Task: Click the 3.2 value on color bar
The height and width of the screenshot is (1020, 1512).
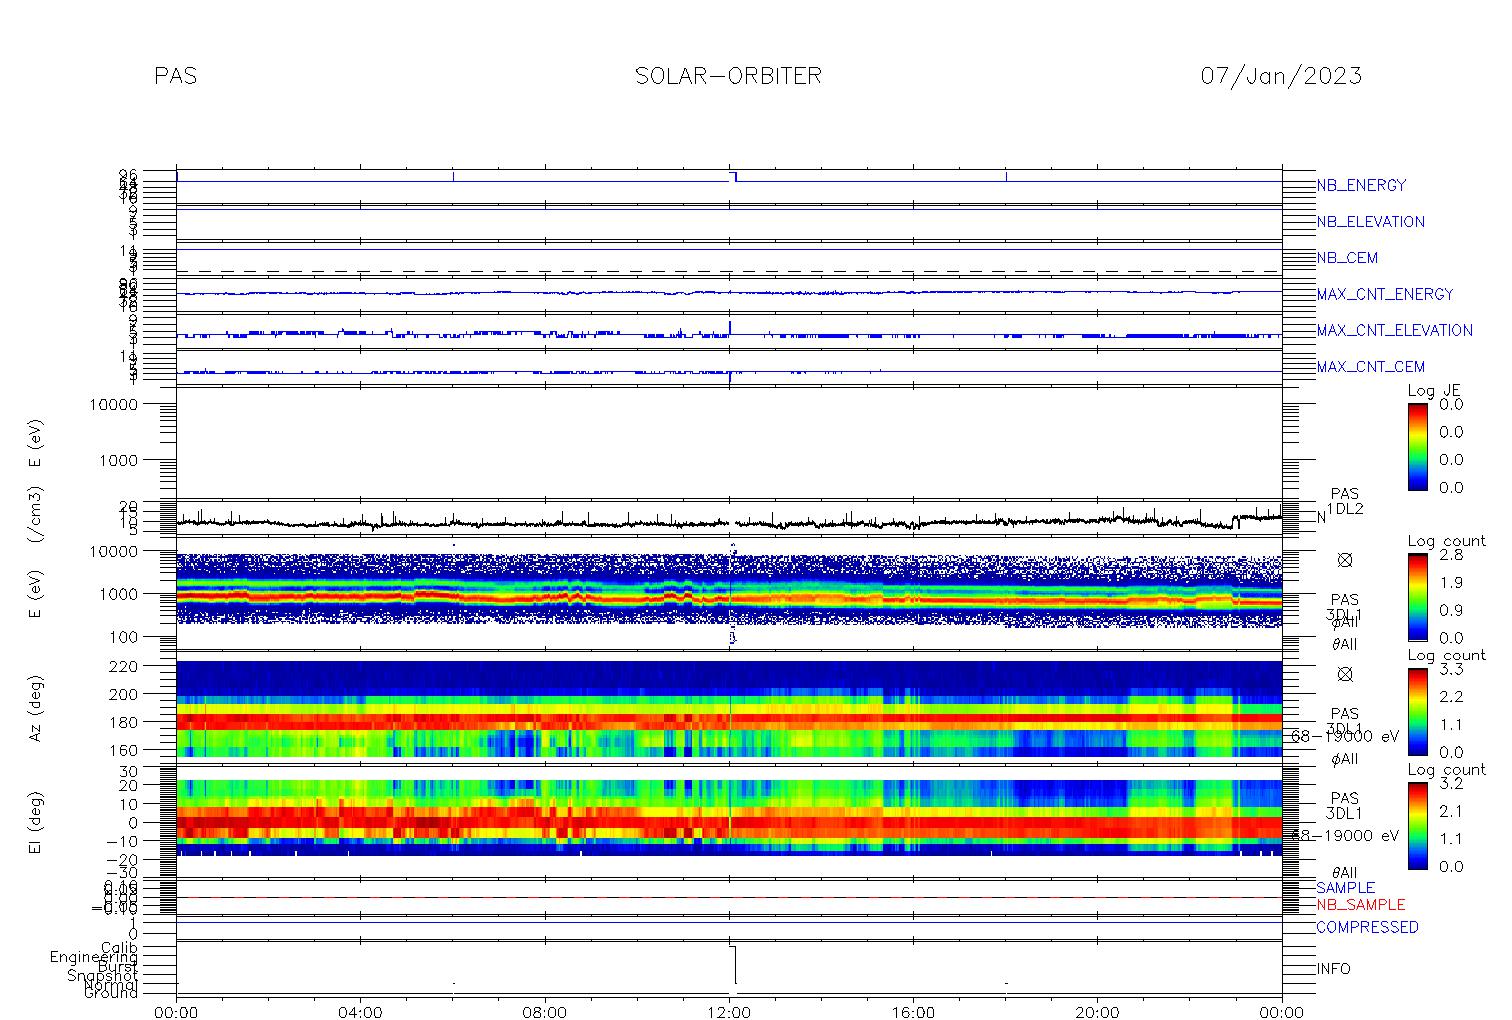Action: click(1451, 783)
